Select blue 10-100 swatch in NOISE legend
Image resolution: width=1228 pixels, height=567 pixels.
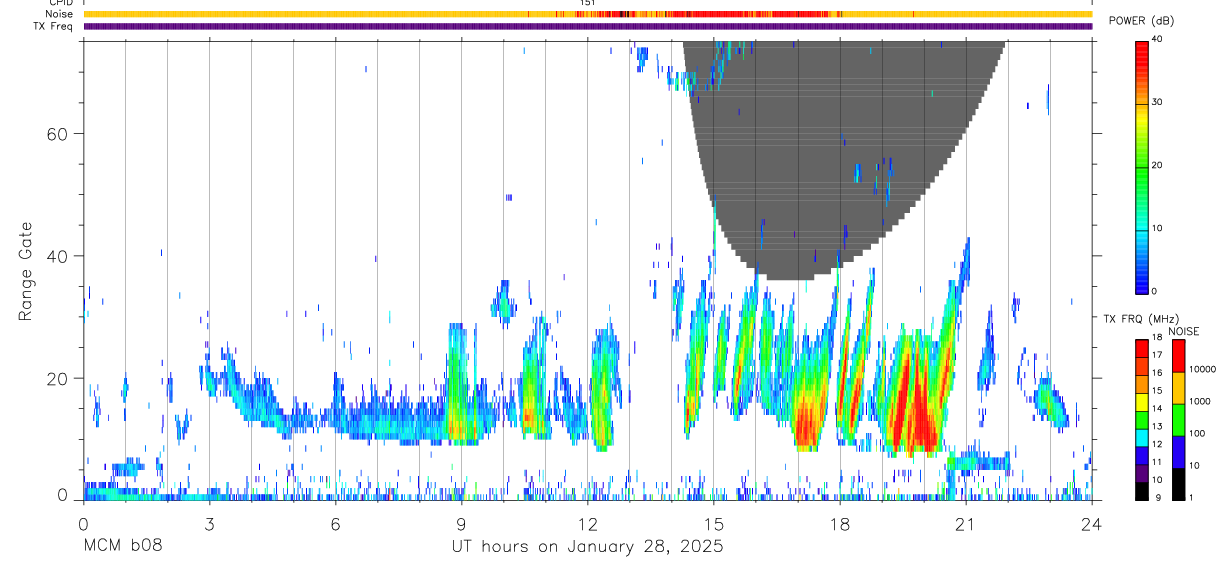coord(1178,451)
